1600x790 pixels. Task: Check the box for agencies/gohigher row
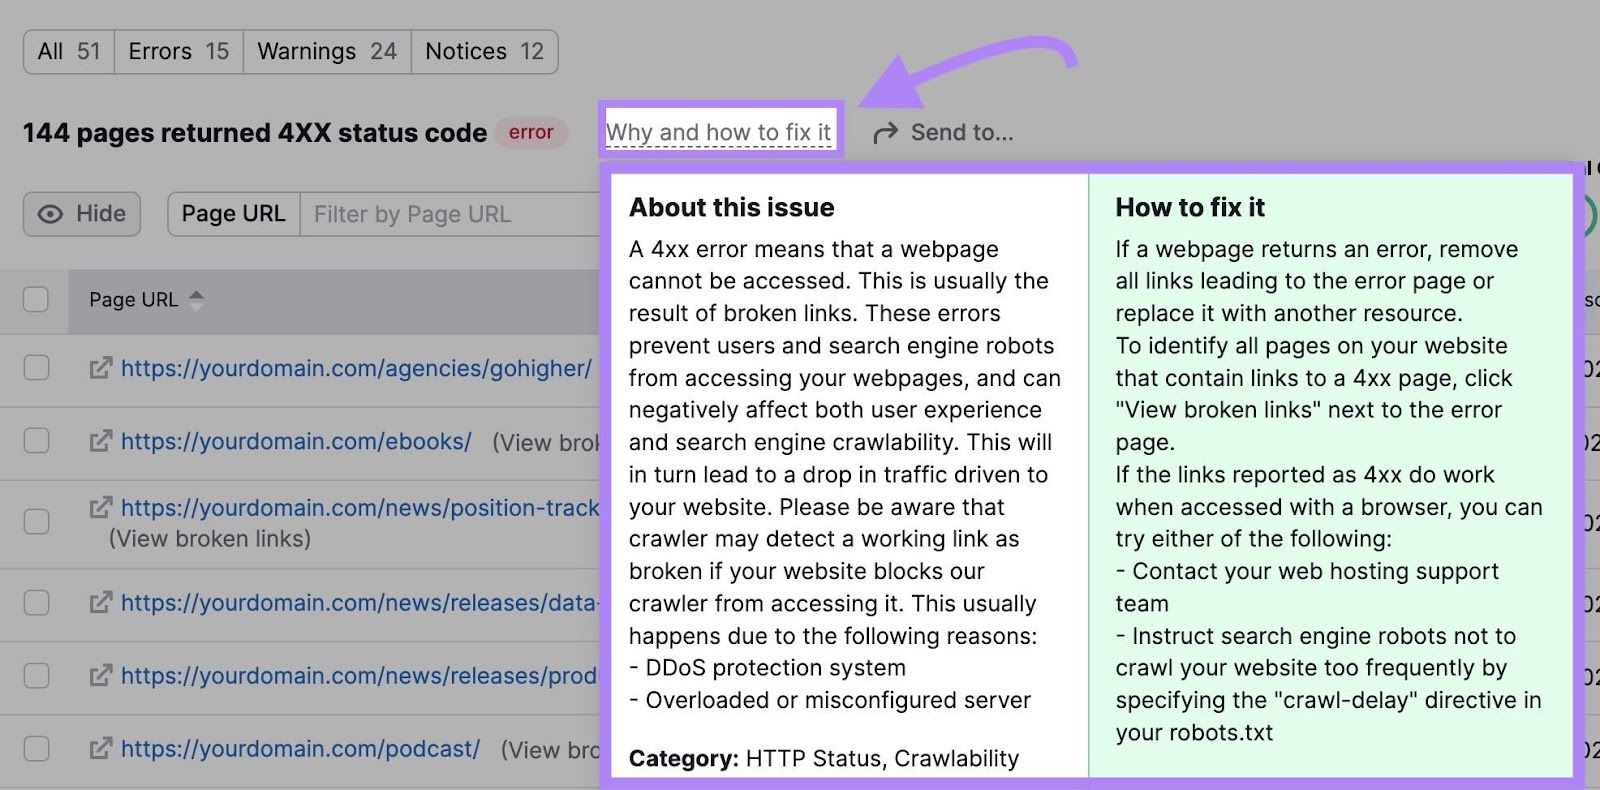[36, 368]
